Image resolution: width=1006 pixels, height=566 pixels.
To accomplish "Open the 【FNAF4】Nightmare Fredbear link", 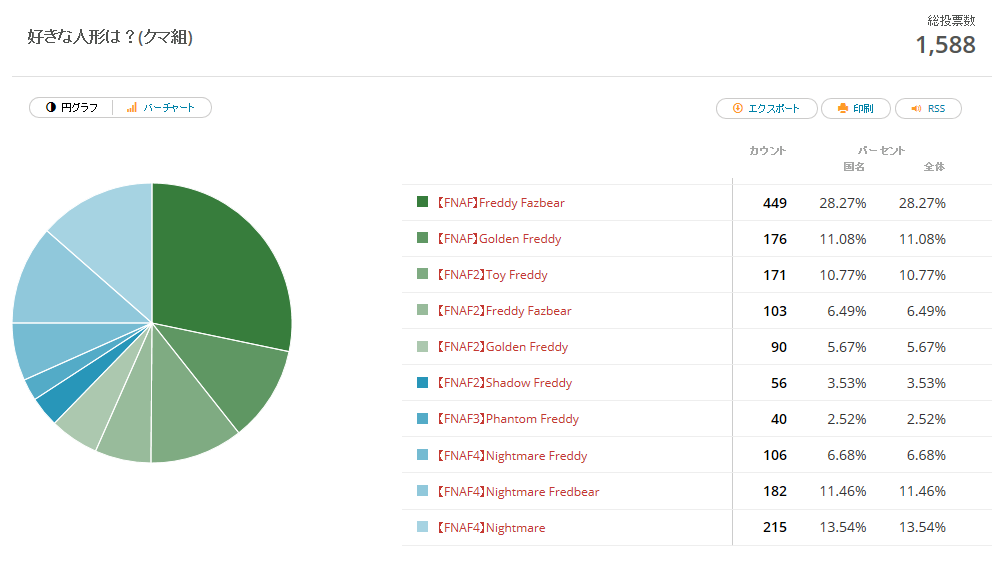I will (x=517, y=492).
